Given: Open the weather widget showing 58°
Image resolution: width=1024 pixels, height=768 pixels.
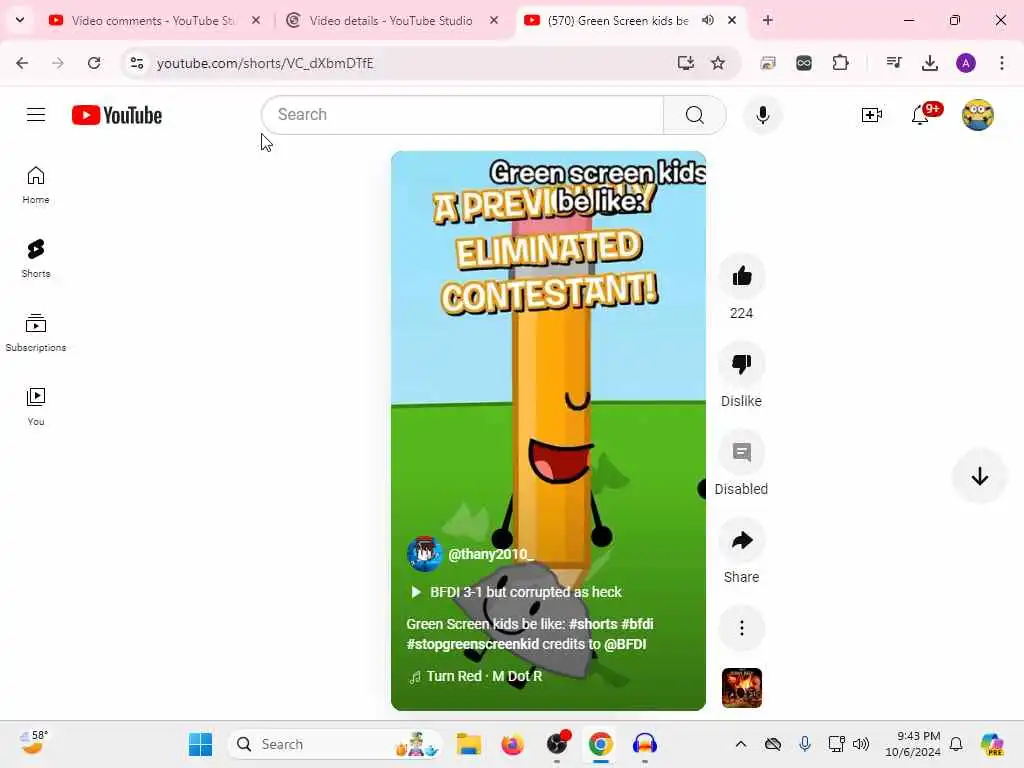Looking at the screenshot, I should (x=33, y=744).
